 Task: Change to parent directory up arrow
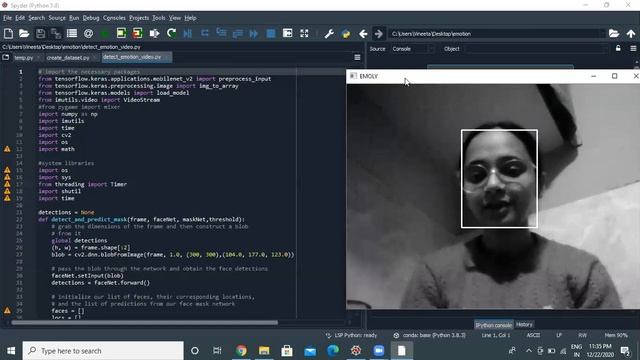[631, 33]
